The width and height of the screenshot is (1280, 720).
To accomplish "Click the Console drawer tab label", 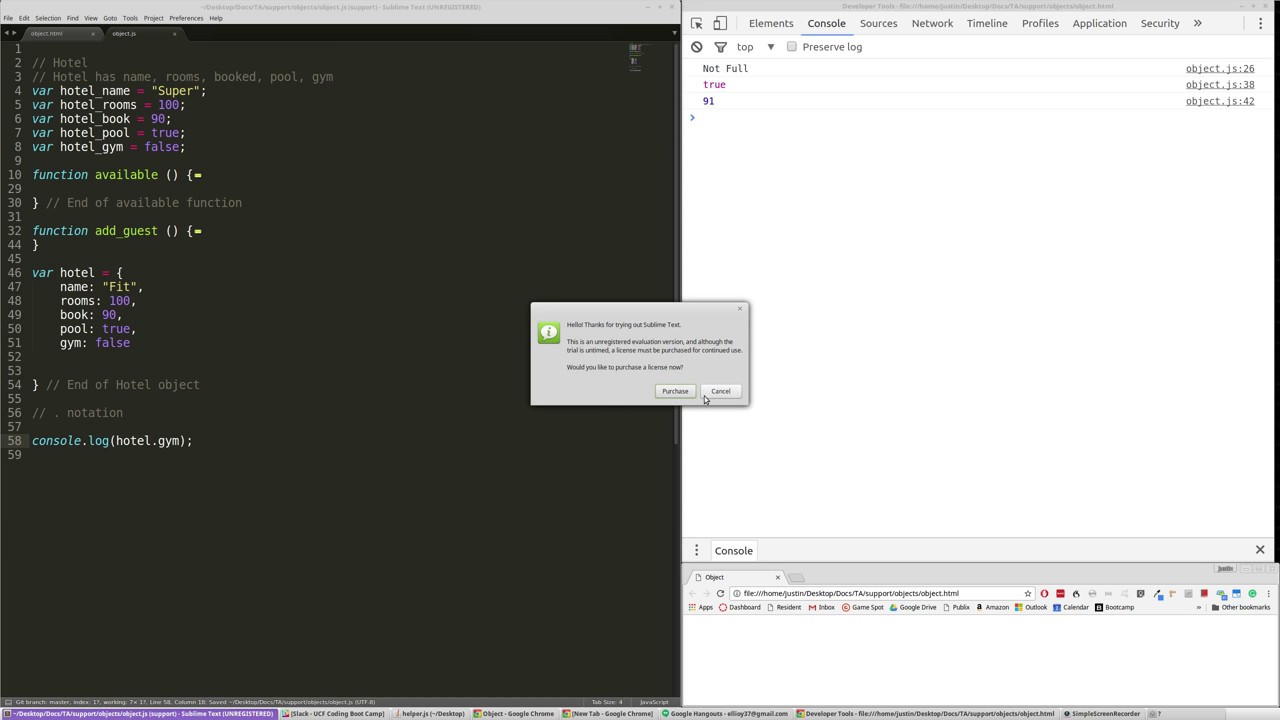I will 733,551.
